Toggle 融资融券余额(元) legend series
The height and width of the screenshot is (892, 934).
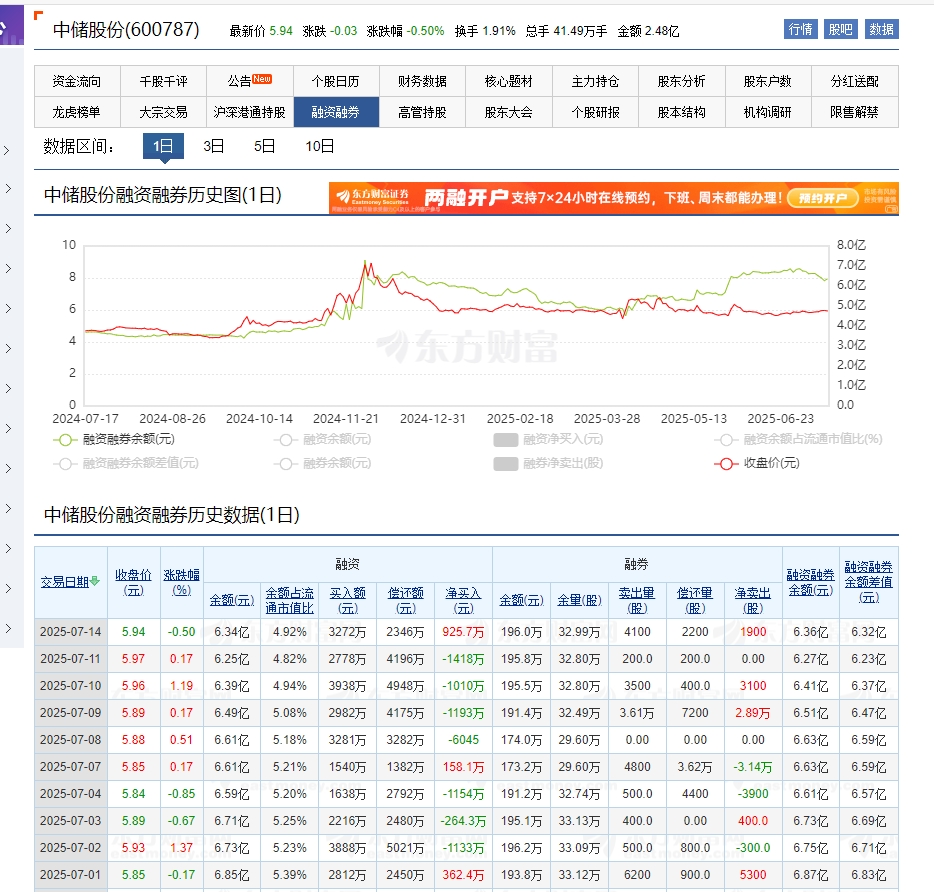[x=114, y=440]
